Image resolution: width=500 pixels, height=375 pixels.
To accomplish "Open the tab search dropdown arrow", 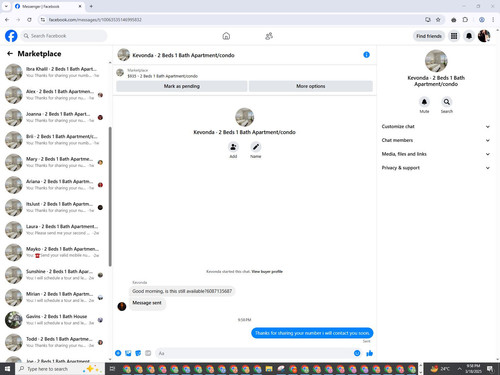I will coord(6,6).
